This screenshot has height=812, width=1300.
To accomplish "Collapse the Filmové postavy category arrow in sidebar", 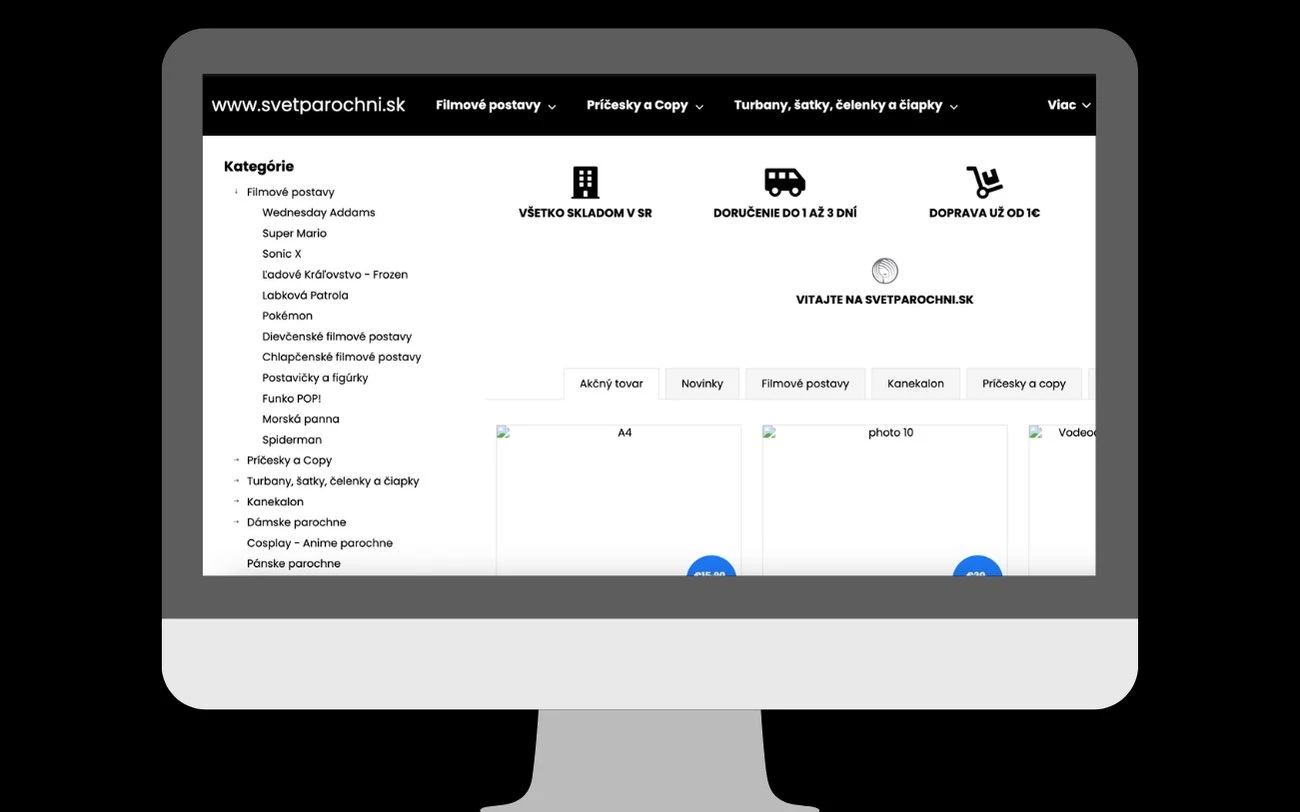I will coord(237,191).
